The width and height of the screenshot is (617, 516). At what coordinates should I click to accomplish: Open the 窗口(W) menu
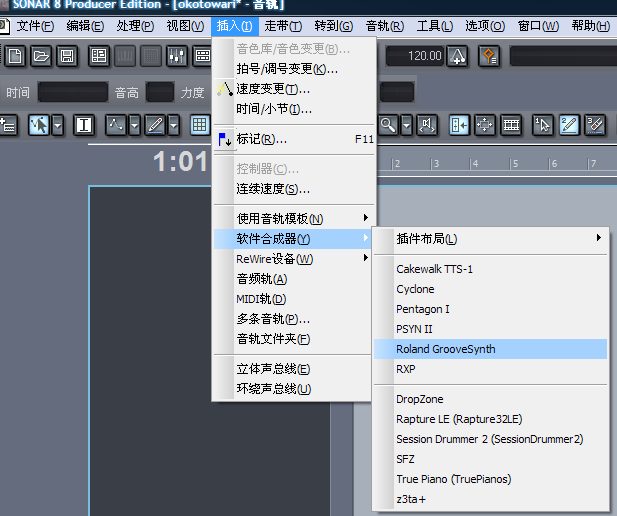pyautogui.click(x=538, y=26)
